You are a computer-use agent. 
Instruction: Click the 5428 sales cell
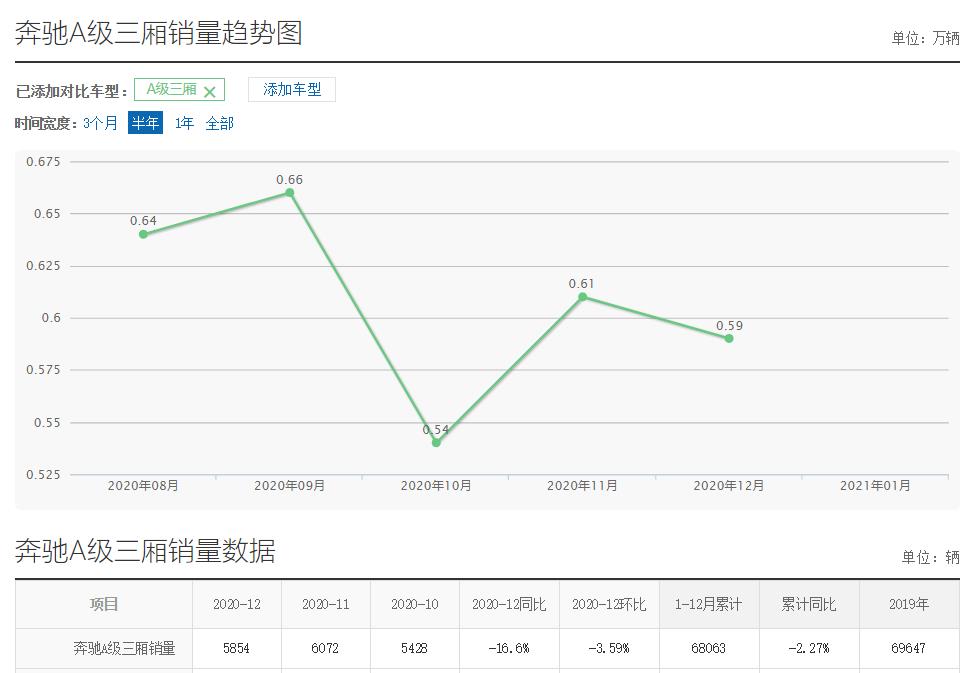click(414, 648)
